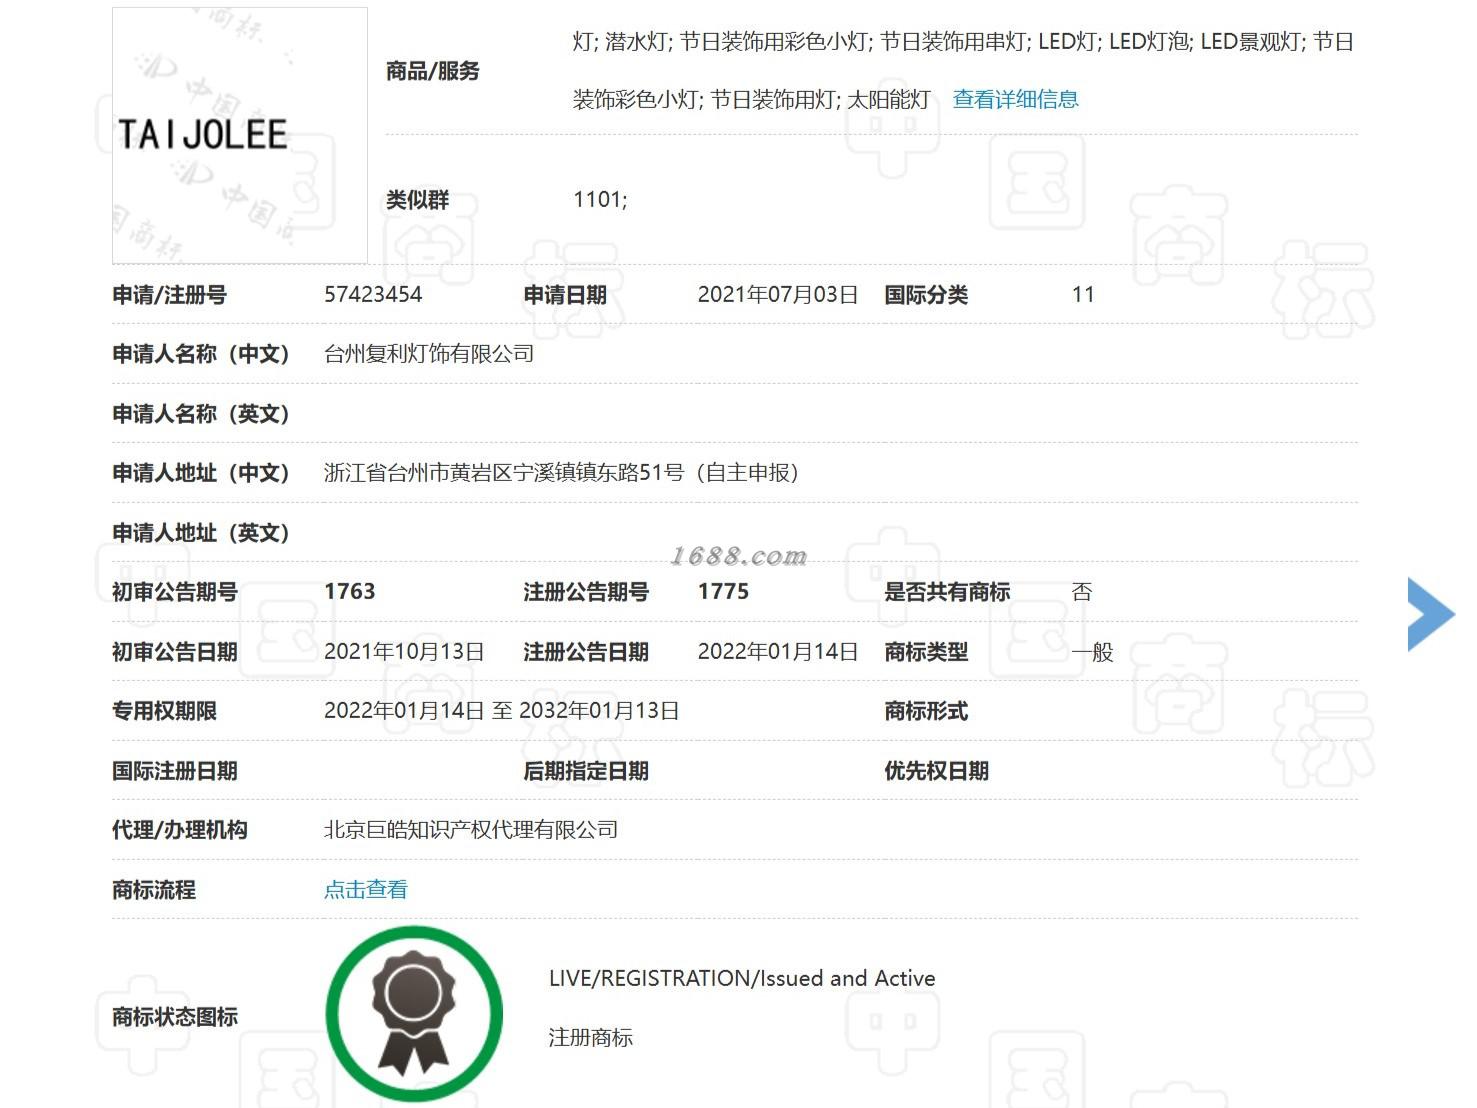Click the 商标类型 label

tap(926, 651)
